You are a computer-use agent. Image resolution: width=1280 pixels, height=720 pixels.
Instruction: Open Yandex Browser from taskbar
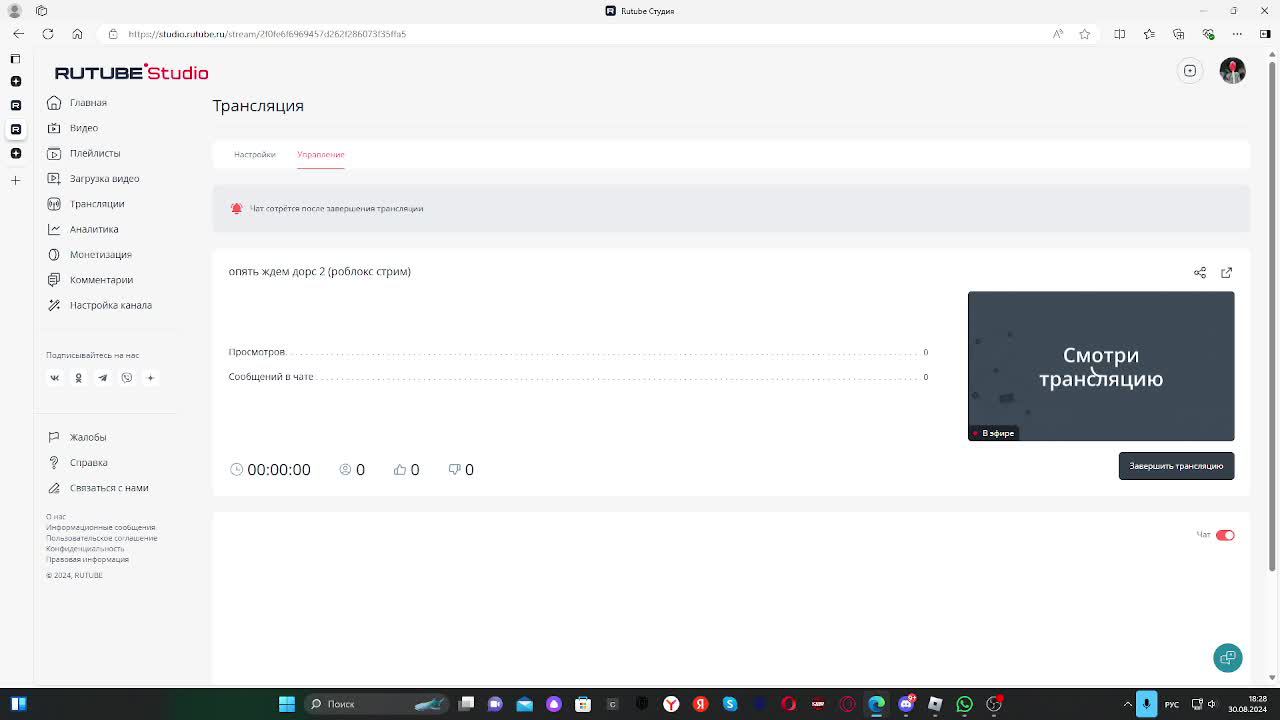tap(672, 704)
